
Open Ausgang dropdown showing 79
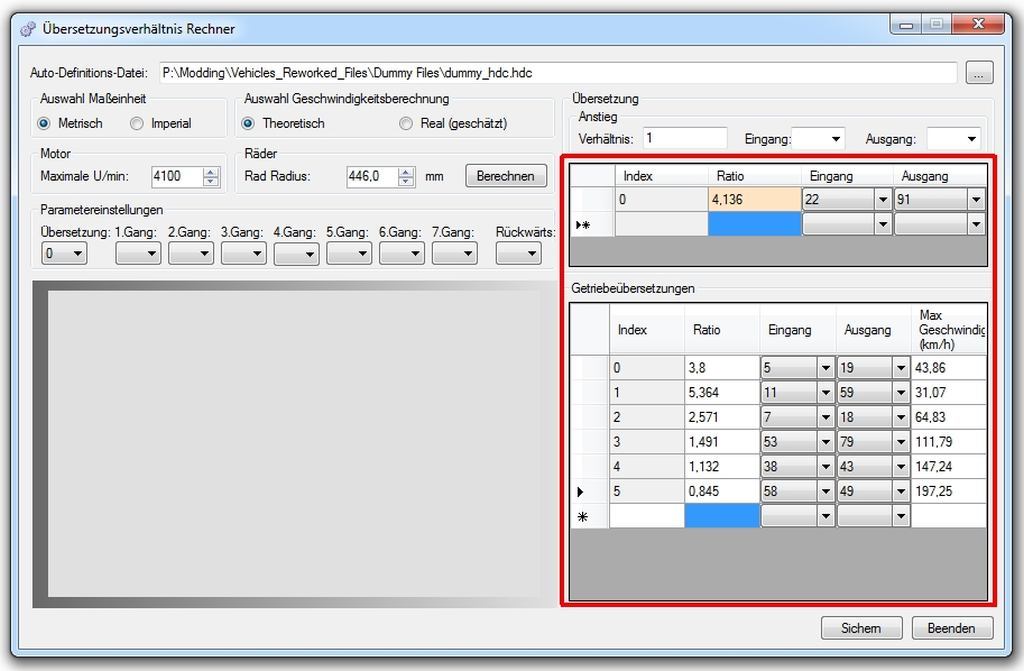(901, 442)
